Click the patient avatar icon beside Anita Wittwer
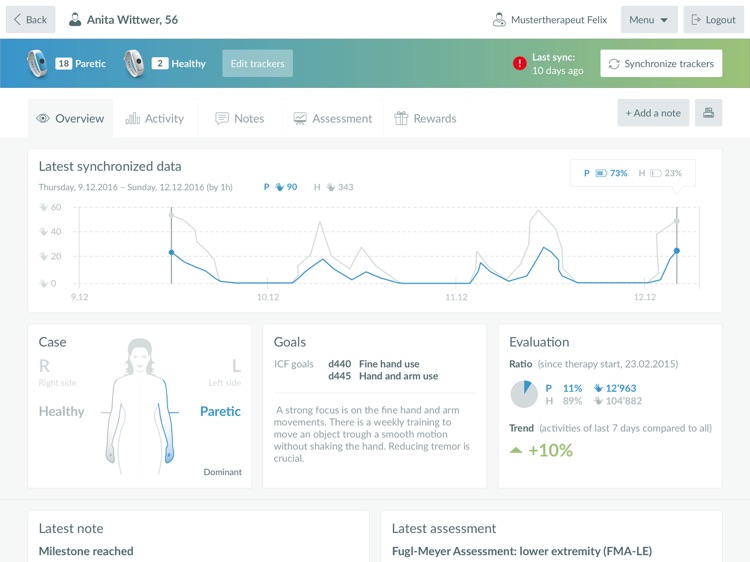The height and width of the screenshot is (562, 750). [75, 20]
